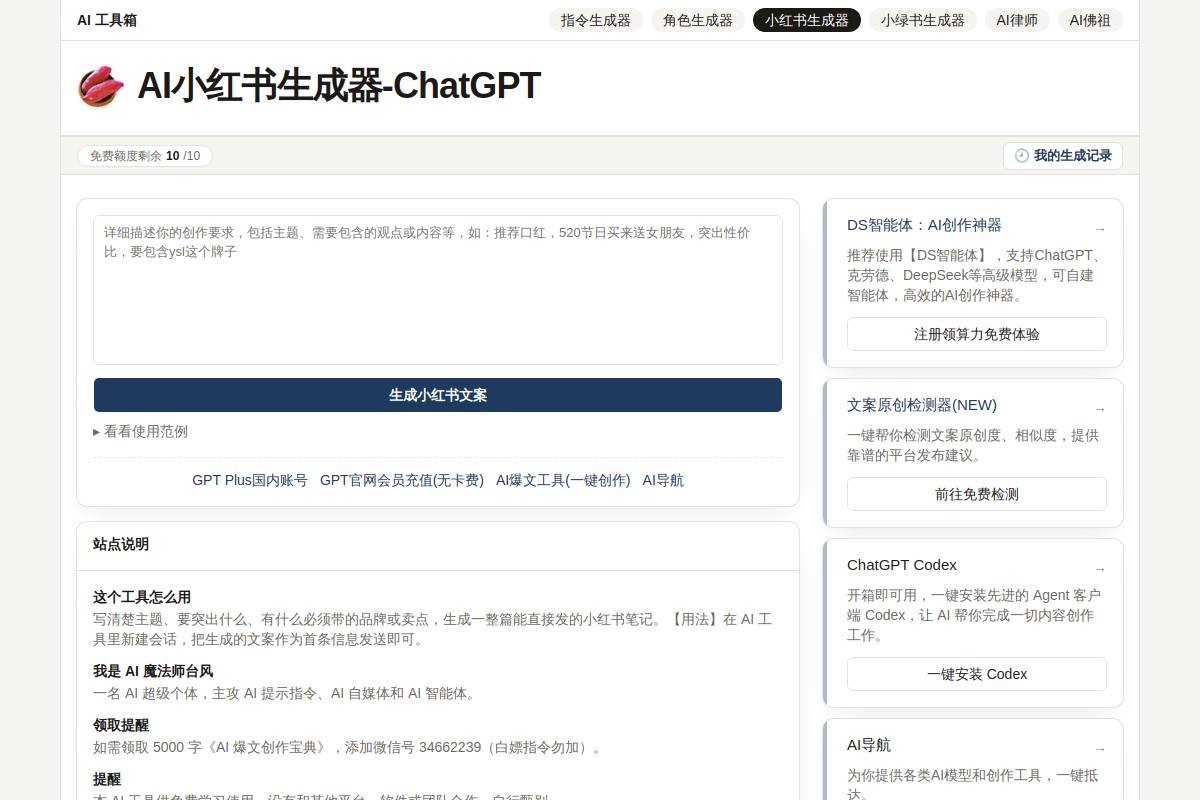Click 文案原创检测器(NEW) card title
Viewport: 1200px width, 800px height.
(x=922, y=405)
